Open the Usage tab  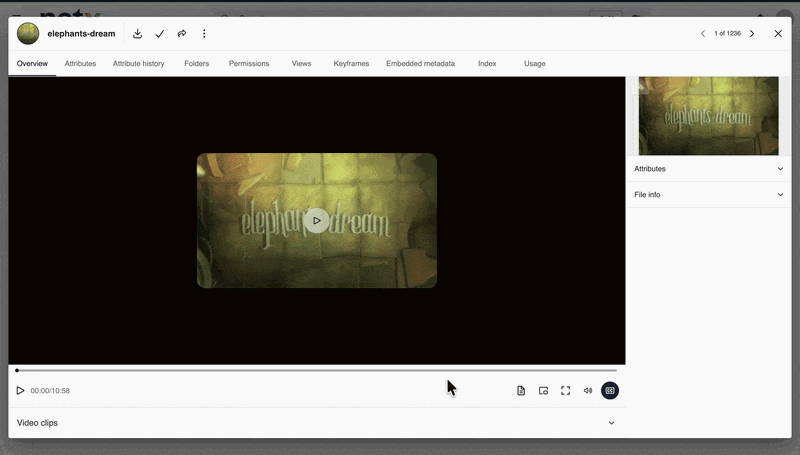[x=535, y=64]
